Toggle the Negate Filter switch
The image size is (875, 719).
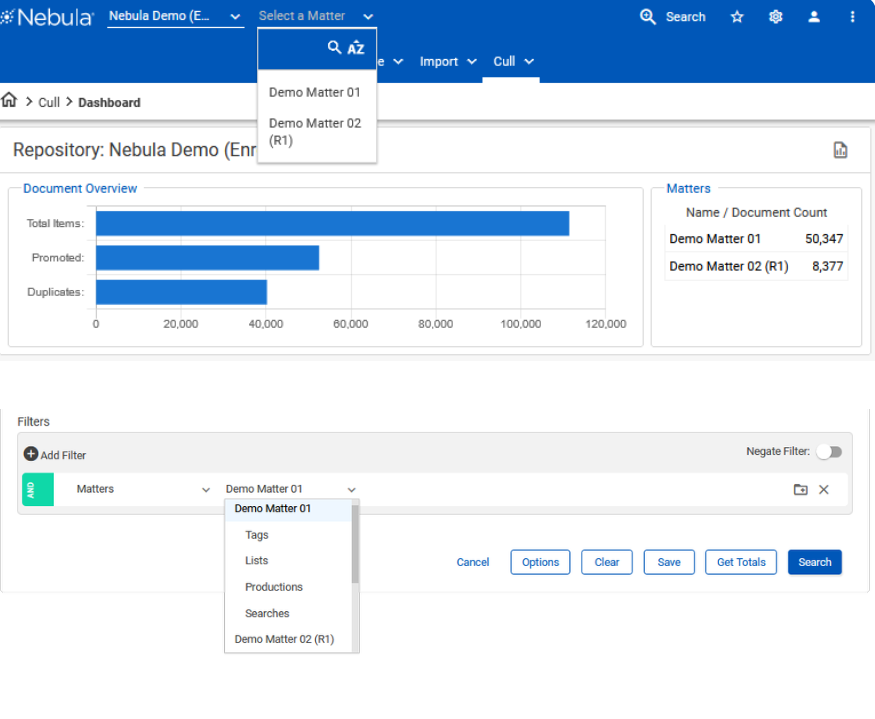click(x=829, y=452)
